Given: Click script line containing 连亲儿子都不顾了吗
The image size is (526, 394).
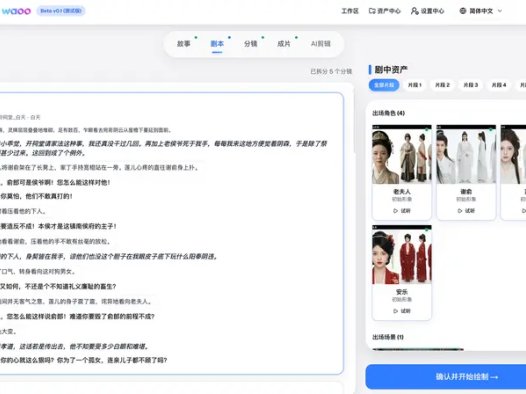Looking at the screenshot, I should (x=84, y=360).
